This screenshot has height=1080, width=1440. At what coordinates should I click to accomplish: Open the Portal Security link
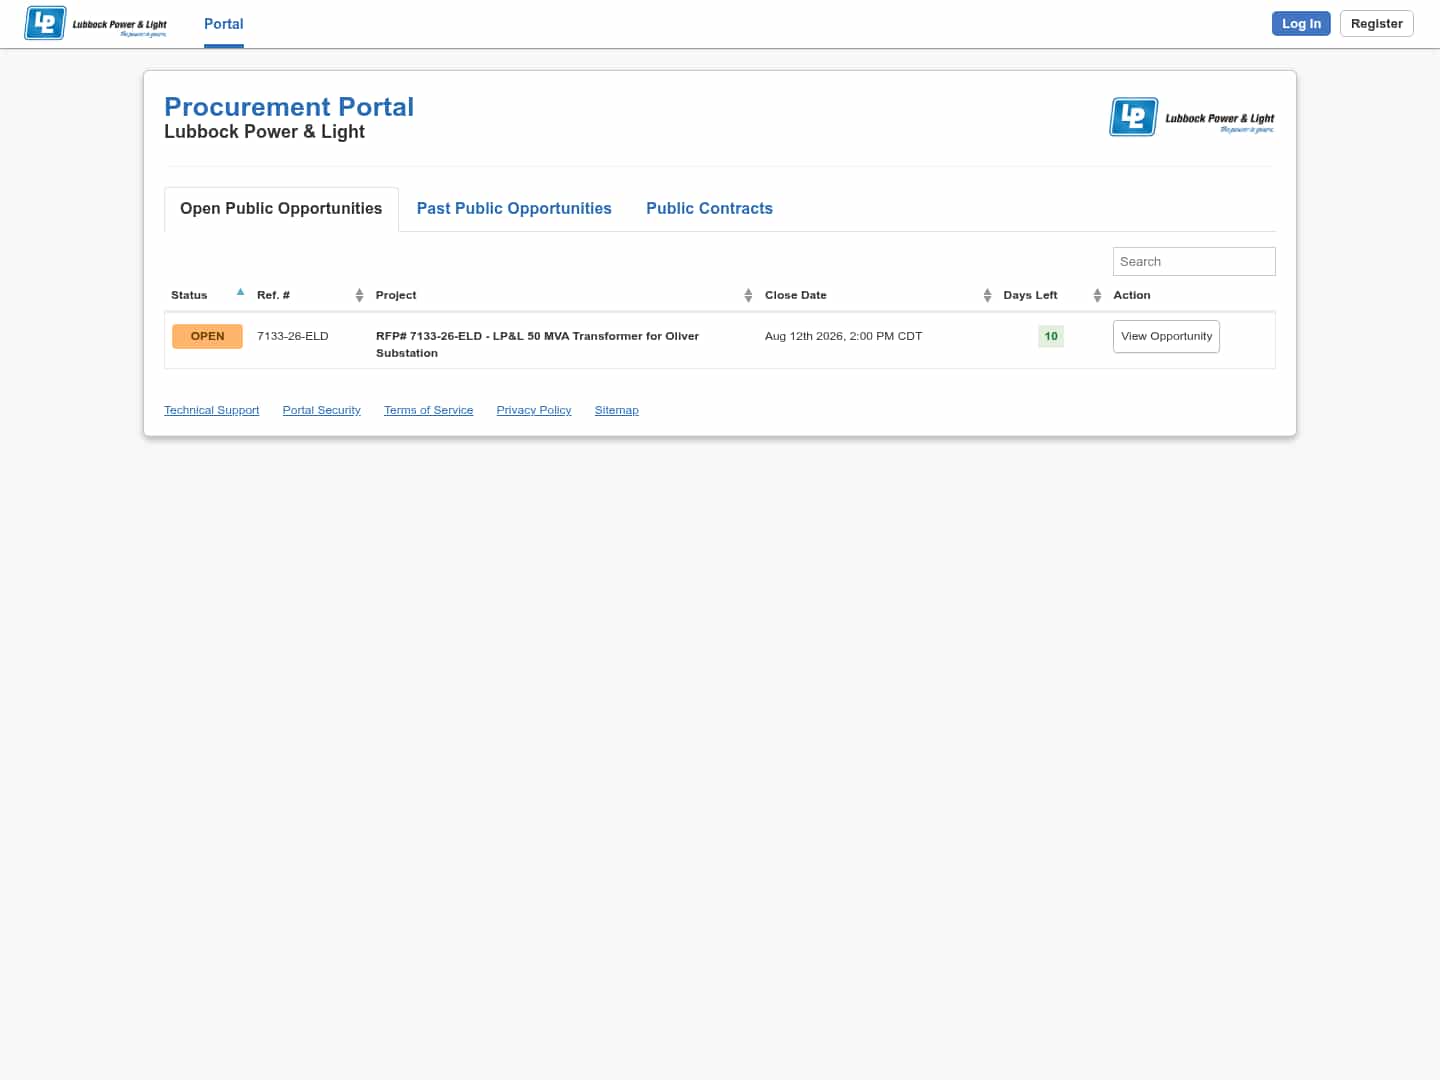tap(321, 411)
